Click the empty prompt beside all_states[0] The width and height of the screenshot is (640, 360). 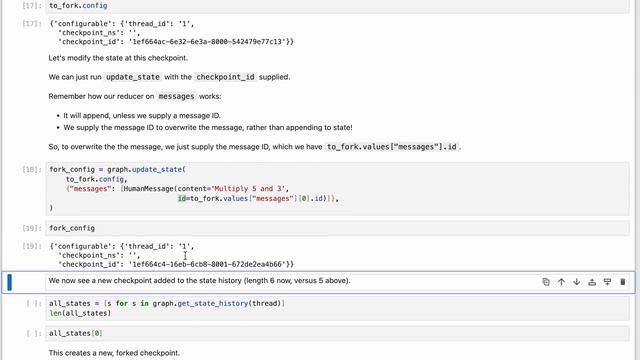click(33, 333)
